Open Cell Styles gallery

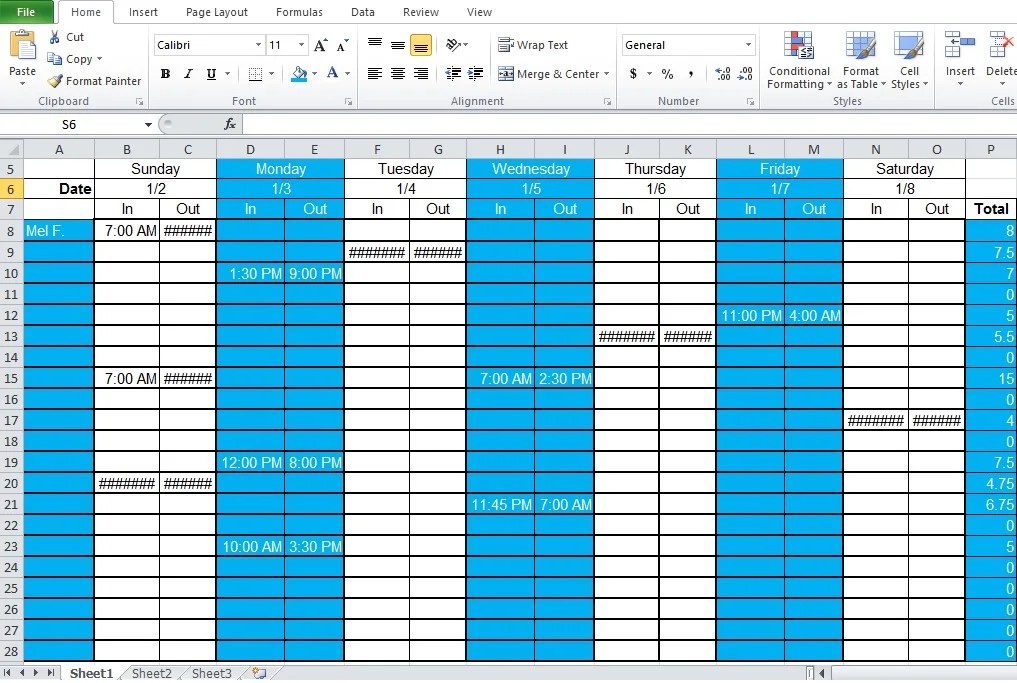[909, 60]
